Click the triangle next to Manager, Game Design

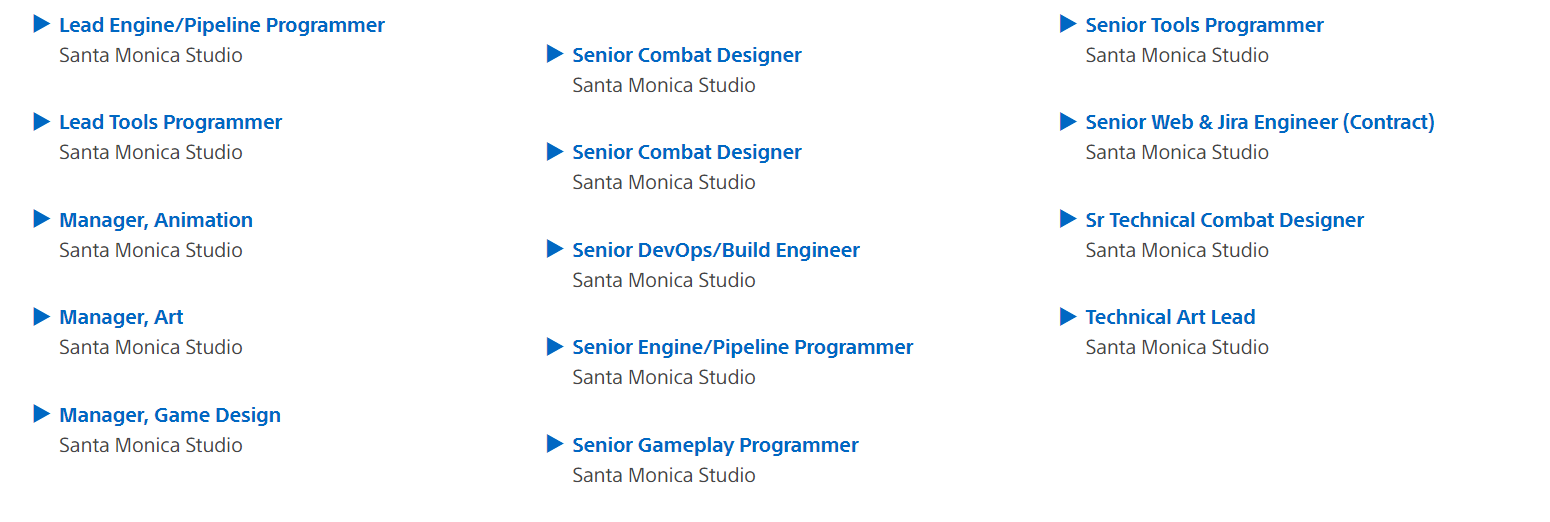42,414
